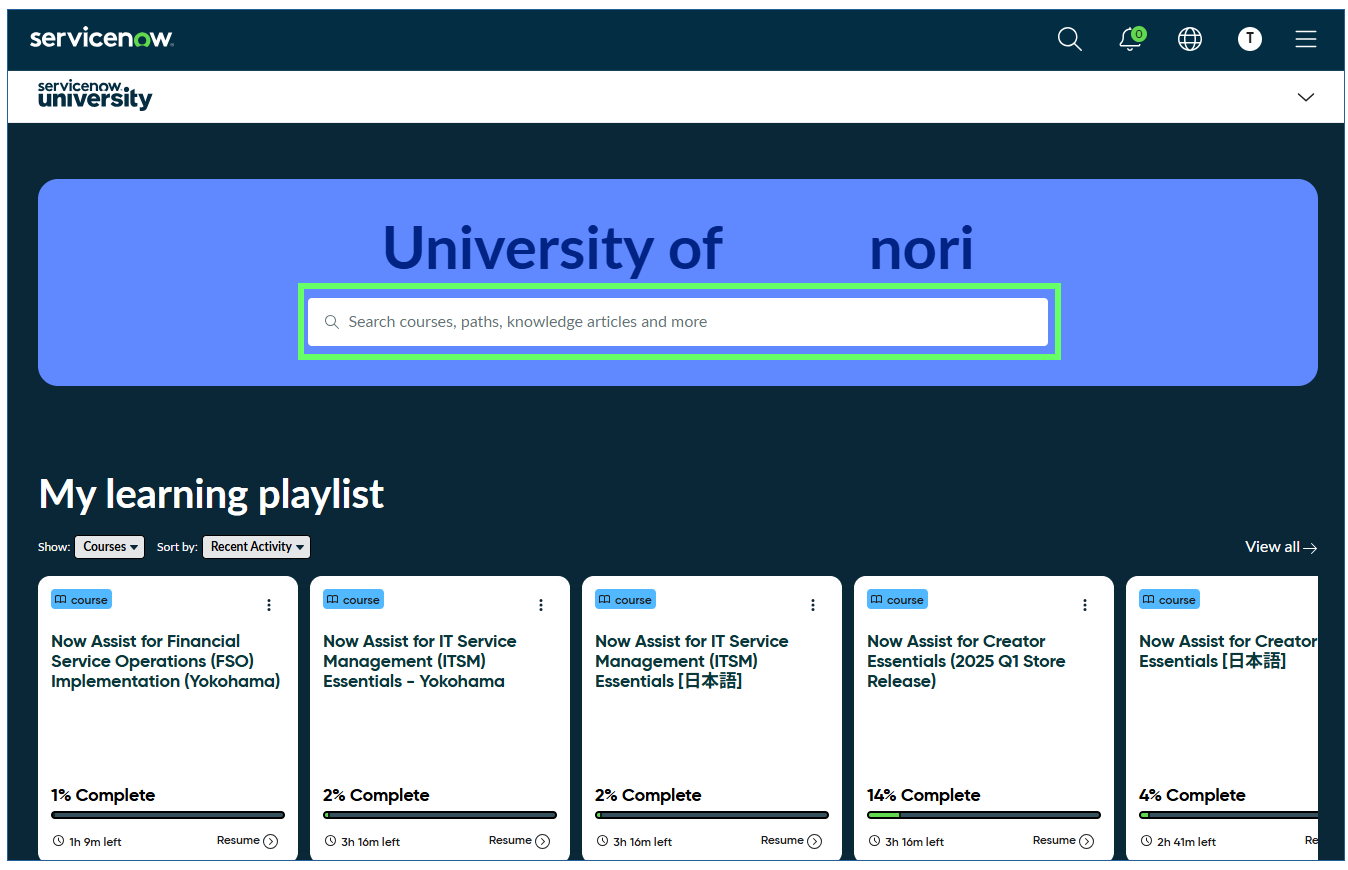The image size is (1348, 870).
Task: Click the 4% Complete text
Action: coord(1192,795)
